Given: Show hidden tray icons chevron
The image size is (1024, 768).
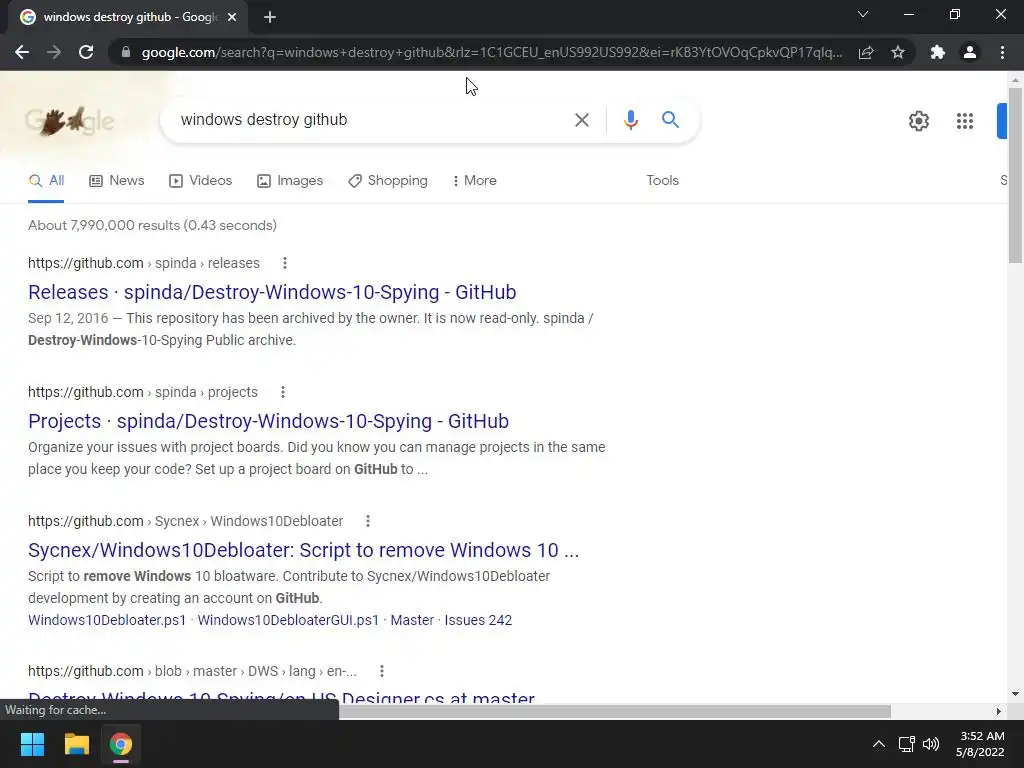Looking at the screenshot, I should 879,744.
